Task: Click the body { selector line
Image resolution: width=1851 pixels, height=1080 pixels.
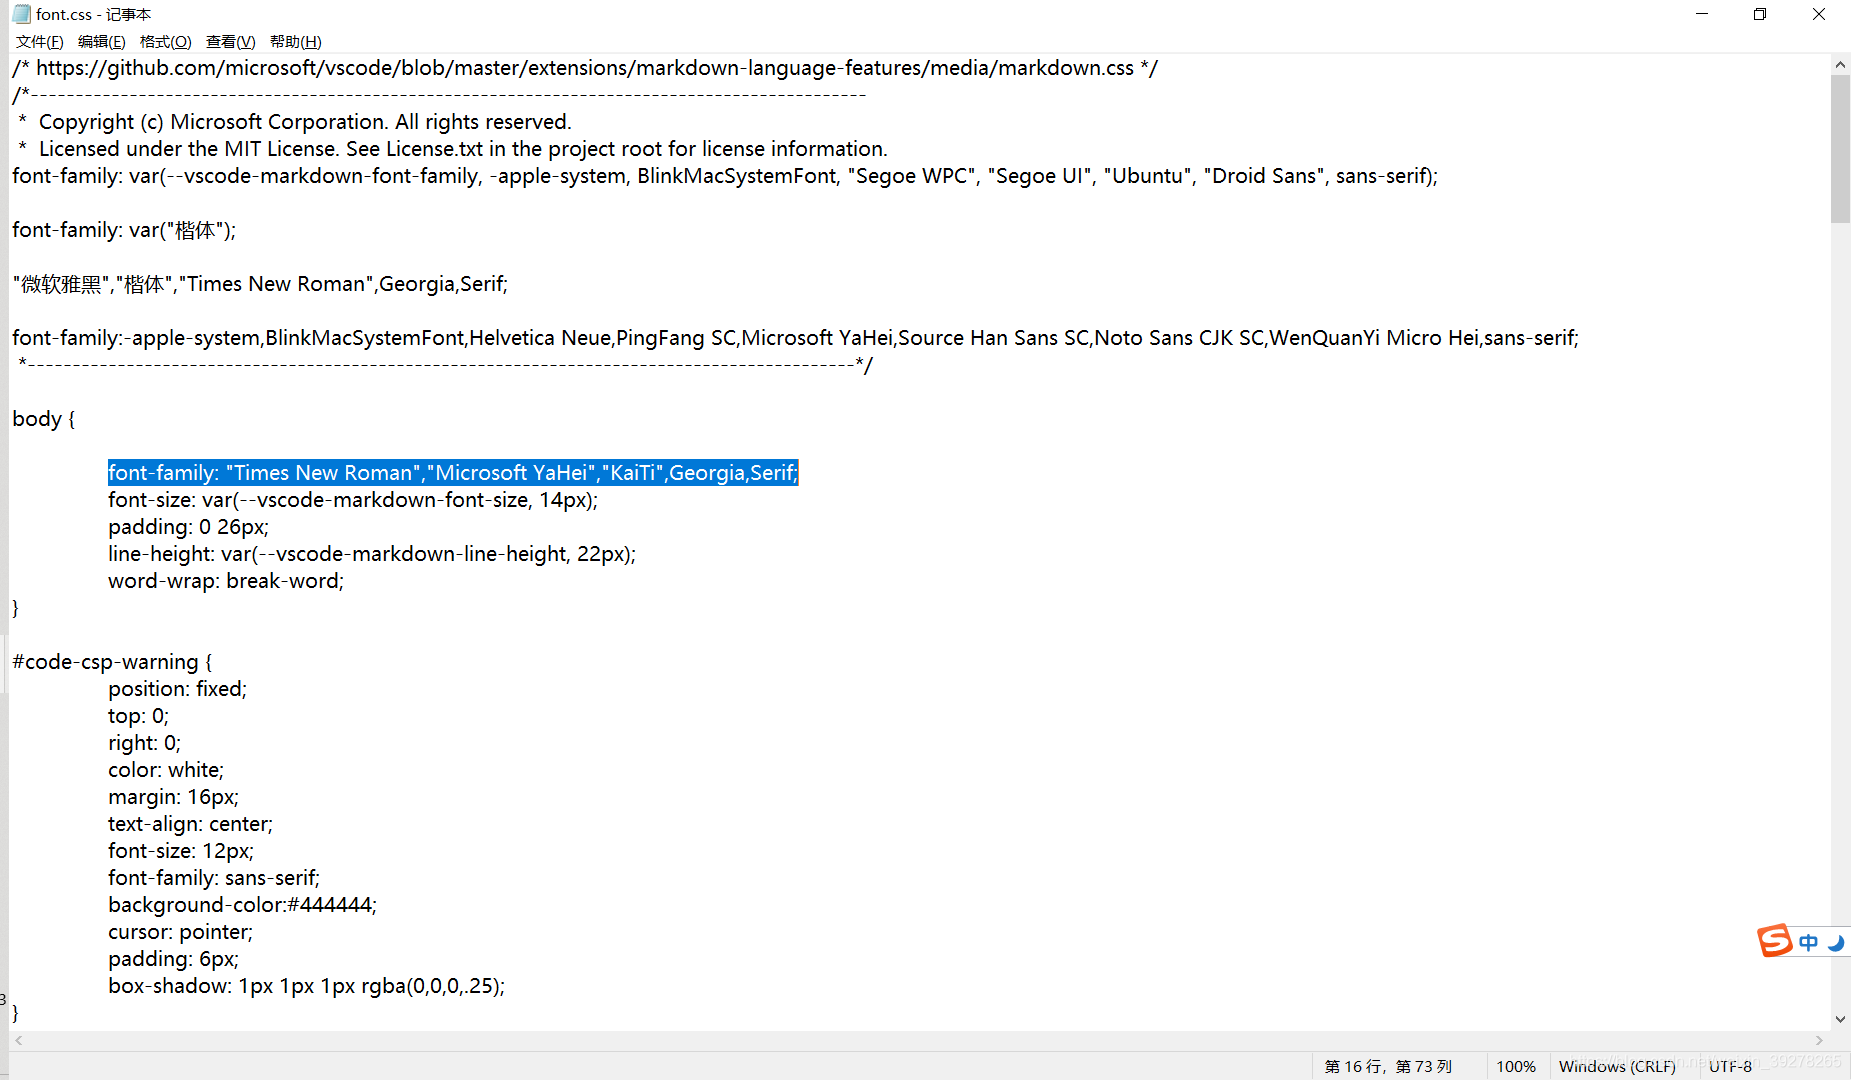Action: [x=43, y=419]
